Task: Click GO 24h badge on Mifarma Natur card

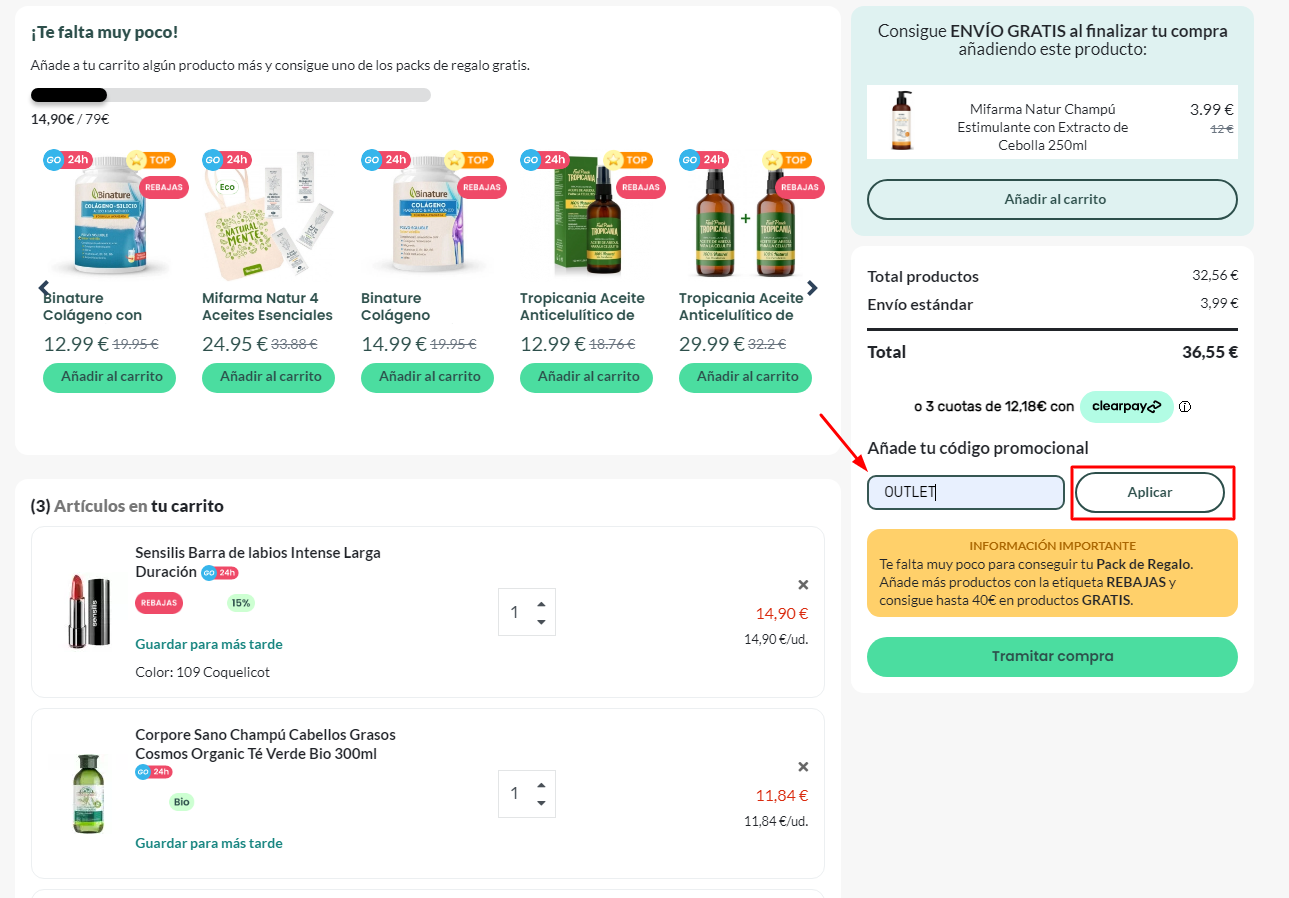Action: (226, 160)
